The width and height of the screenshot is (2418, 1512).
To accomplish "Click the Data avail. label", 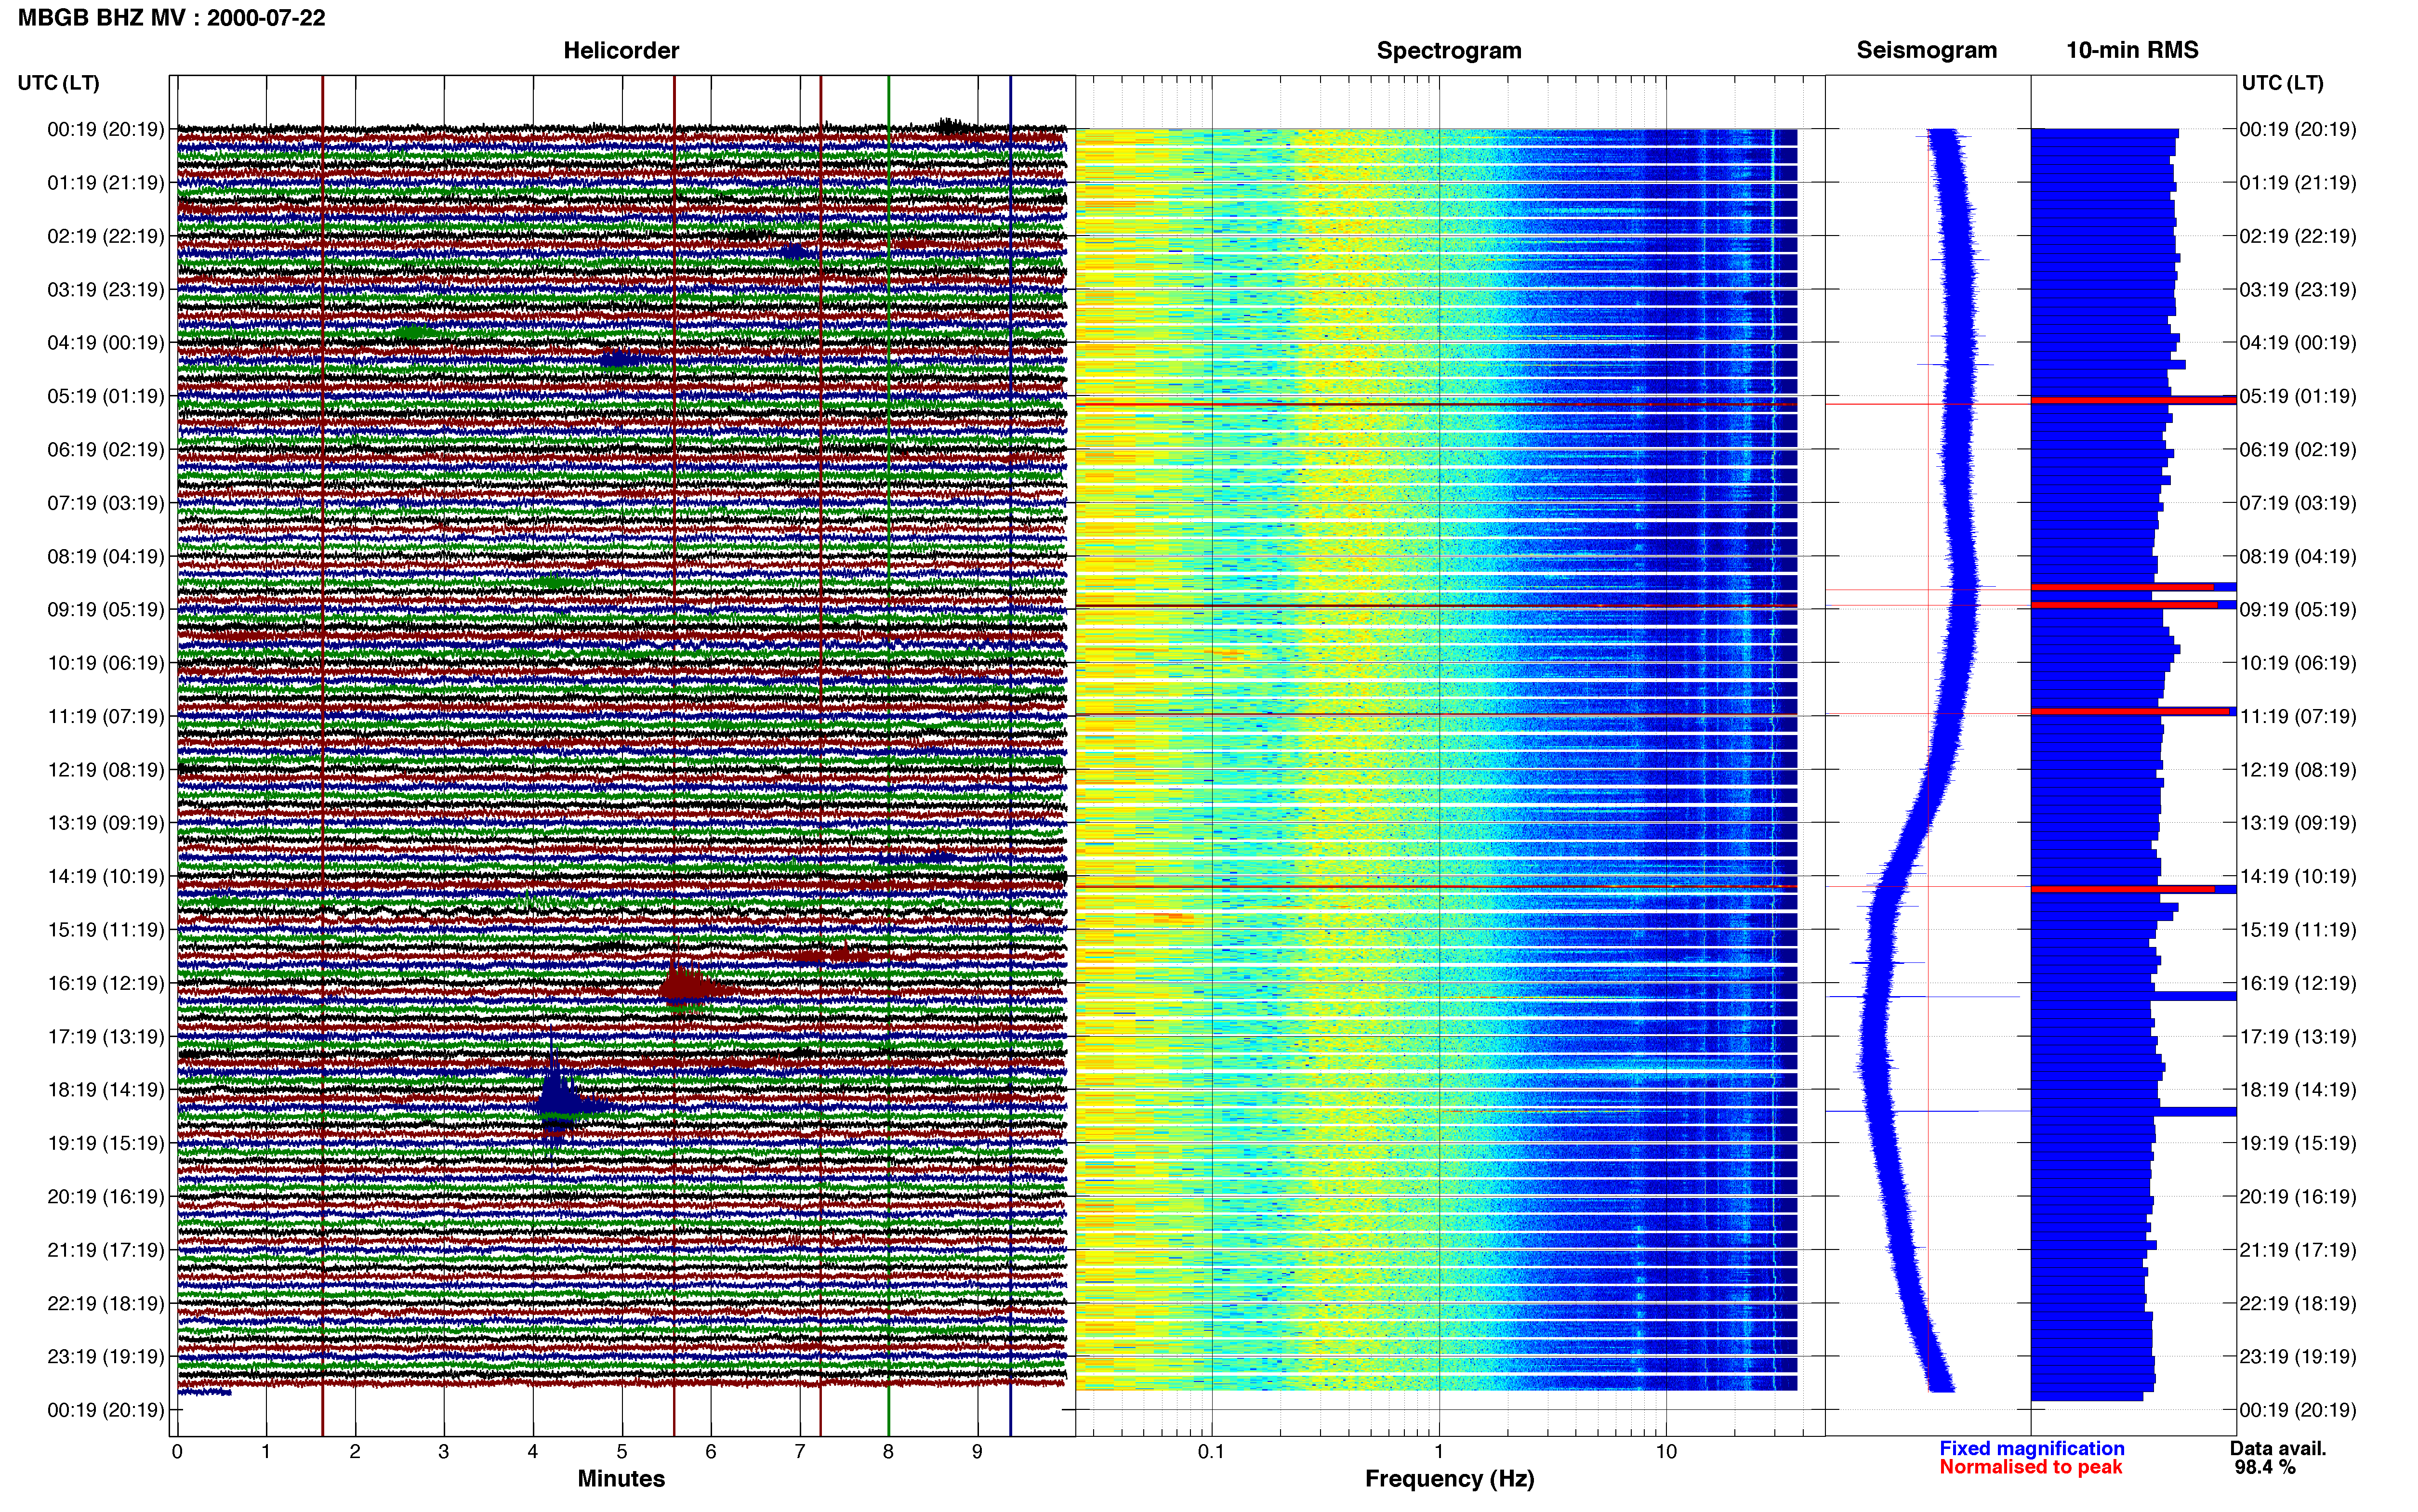I will tap(2278, 1448).
